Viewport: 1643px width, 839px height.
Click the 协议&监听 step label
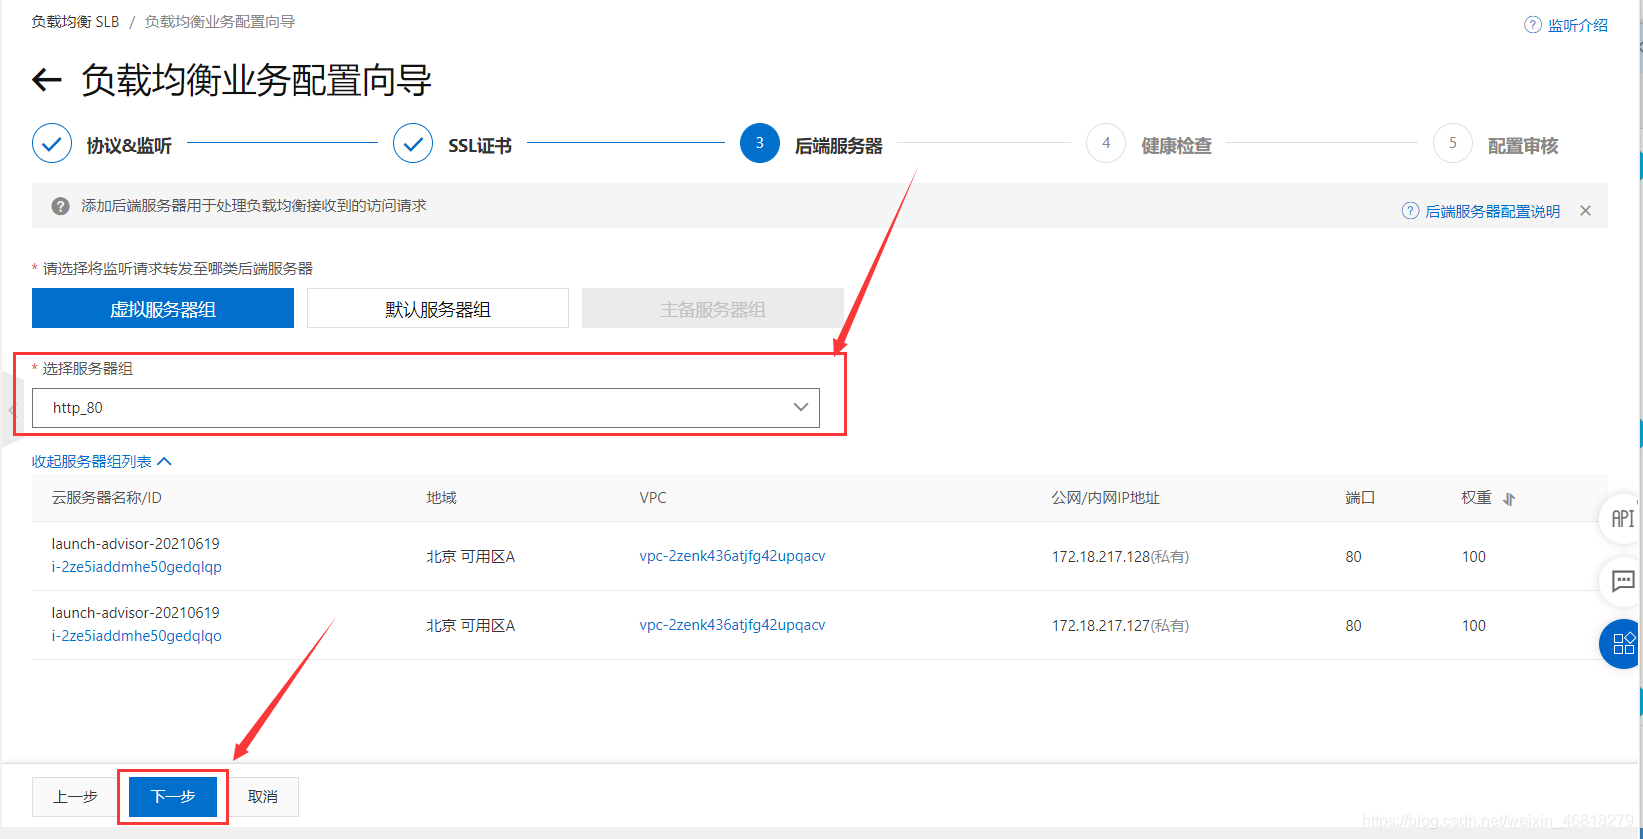[x=129, y=146]
